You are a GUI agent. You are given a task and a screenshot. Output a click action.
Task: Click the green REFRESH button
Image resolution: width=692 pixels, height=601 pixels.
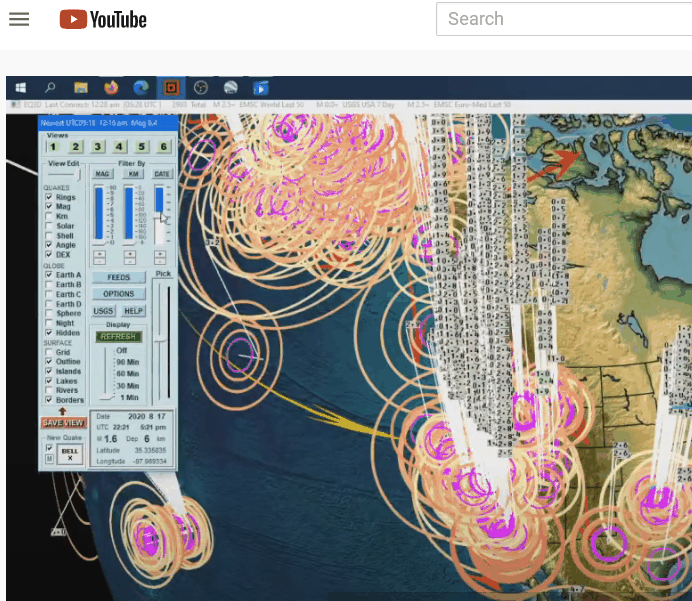(118, 337)
